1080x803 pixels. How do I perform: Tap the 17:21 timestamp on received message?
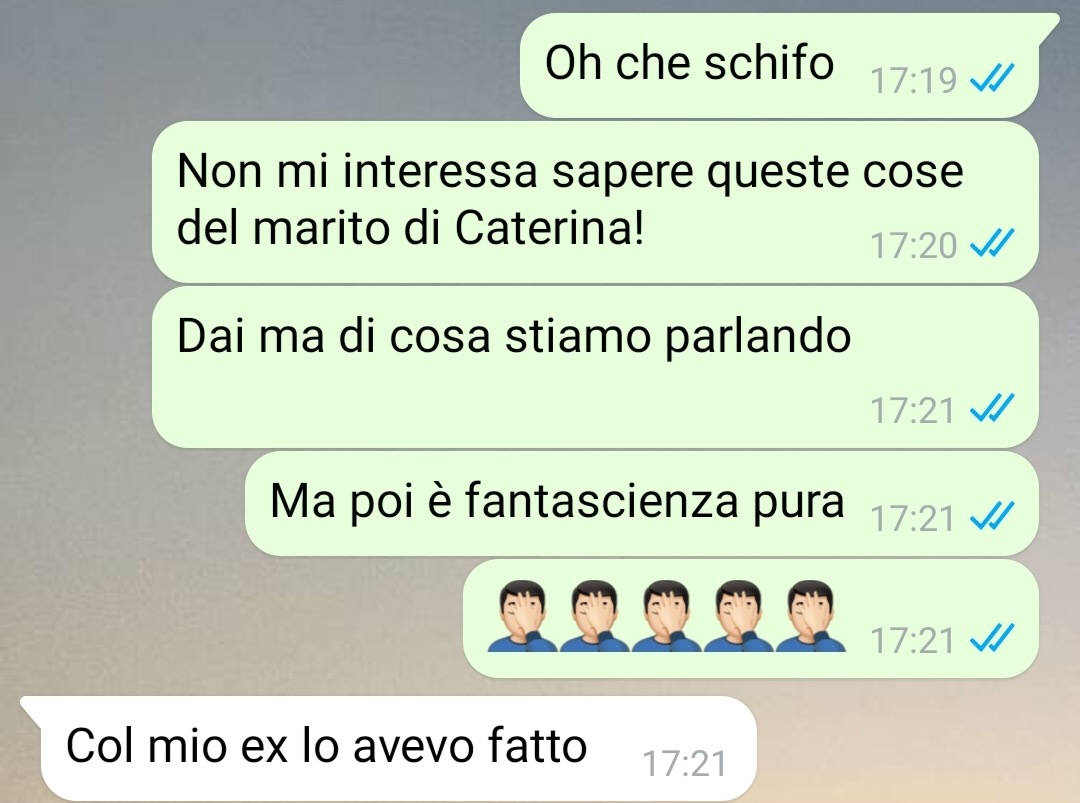(x=685, y=764)
